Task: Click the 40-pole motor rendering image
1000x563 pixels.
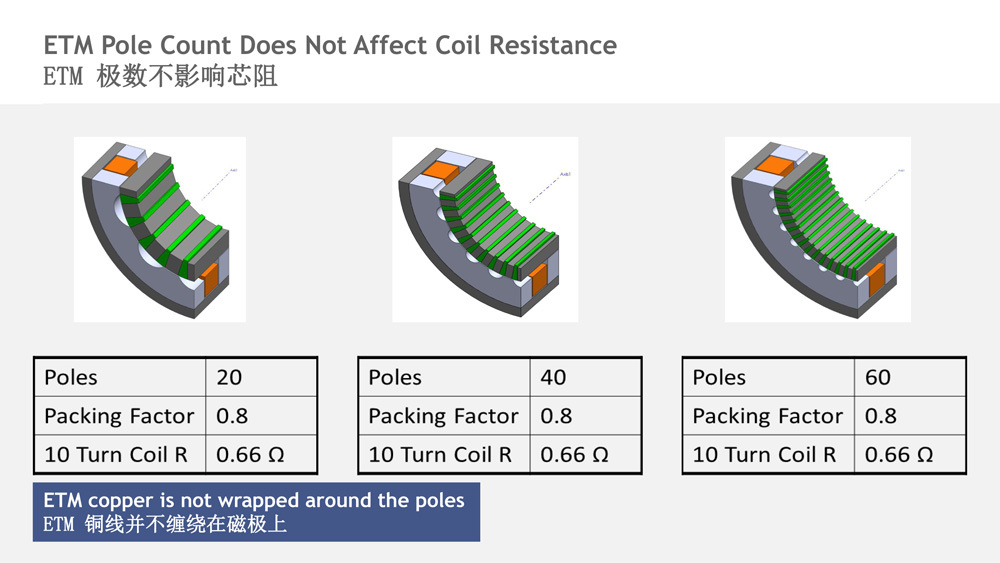Action: (485, 230)
